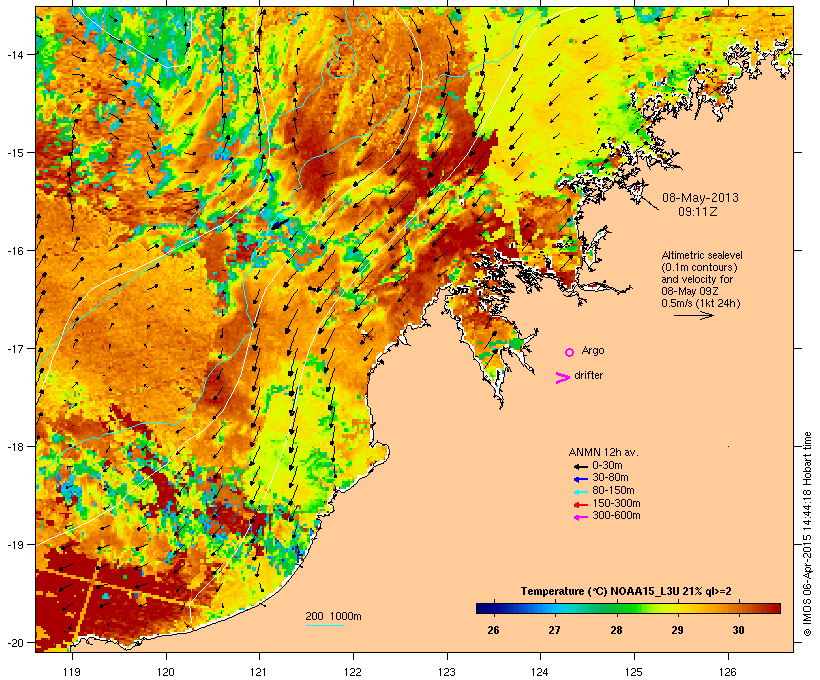Click the longitude axis label 121
Image resolution: width=820 pixels, height=680 pixels.
[x=259, y=672]
